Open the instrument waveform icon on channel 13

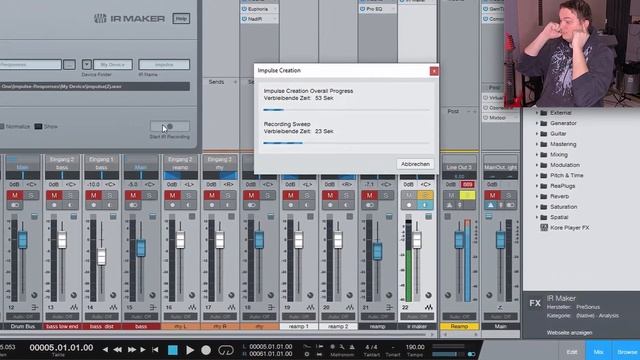pyautogui.click(x=74, y=307)
